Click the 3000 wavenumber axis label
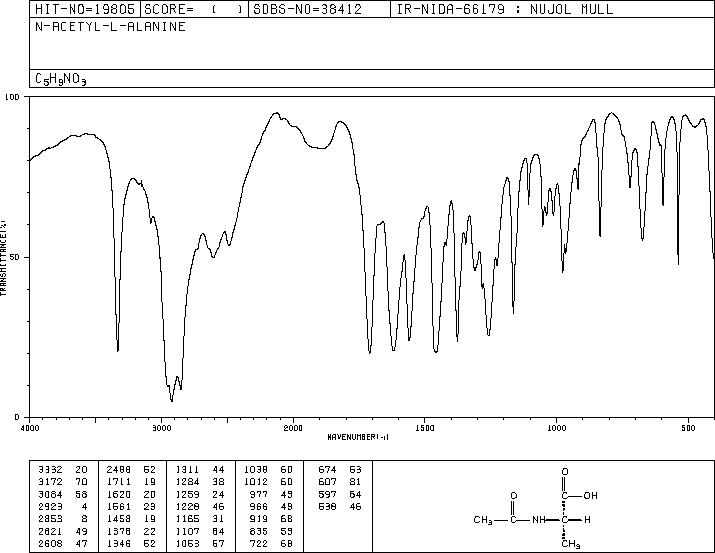The image size is (715, 553). coord(161,428)
